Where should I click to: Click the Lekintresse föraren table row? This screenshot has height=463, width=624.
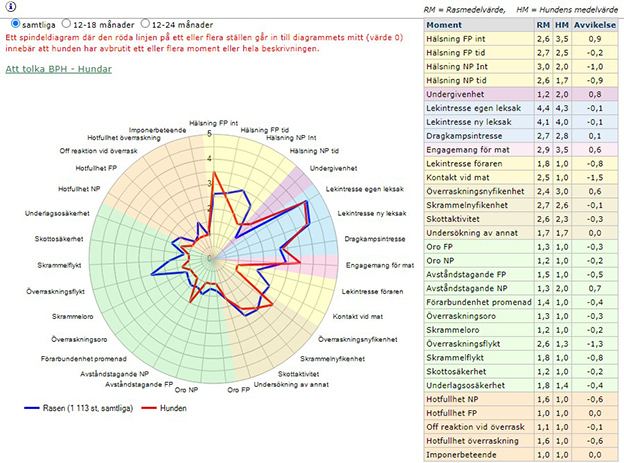click(521, 164)
